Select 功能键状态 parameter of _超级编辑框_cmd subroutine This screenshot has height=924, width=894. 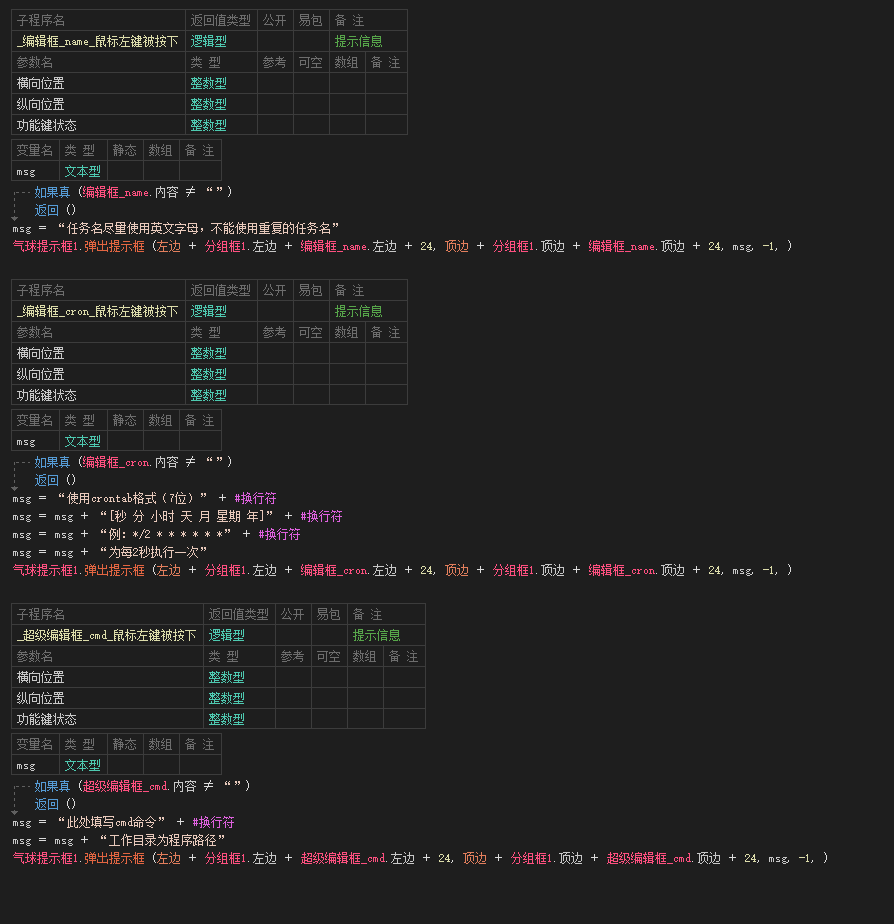pos(46,719)
